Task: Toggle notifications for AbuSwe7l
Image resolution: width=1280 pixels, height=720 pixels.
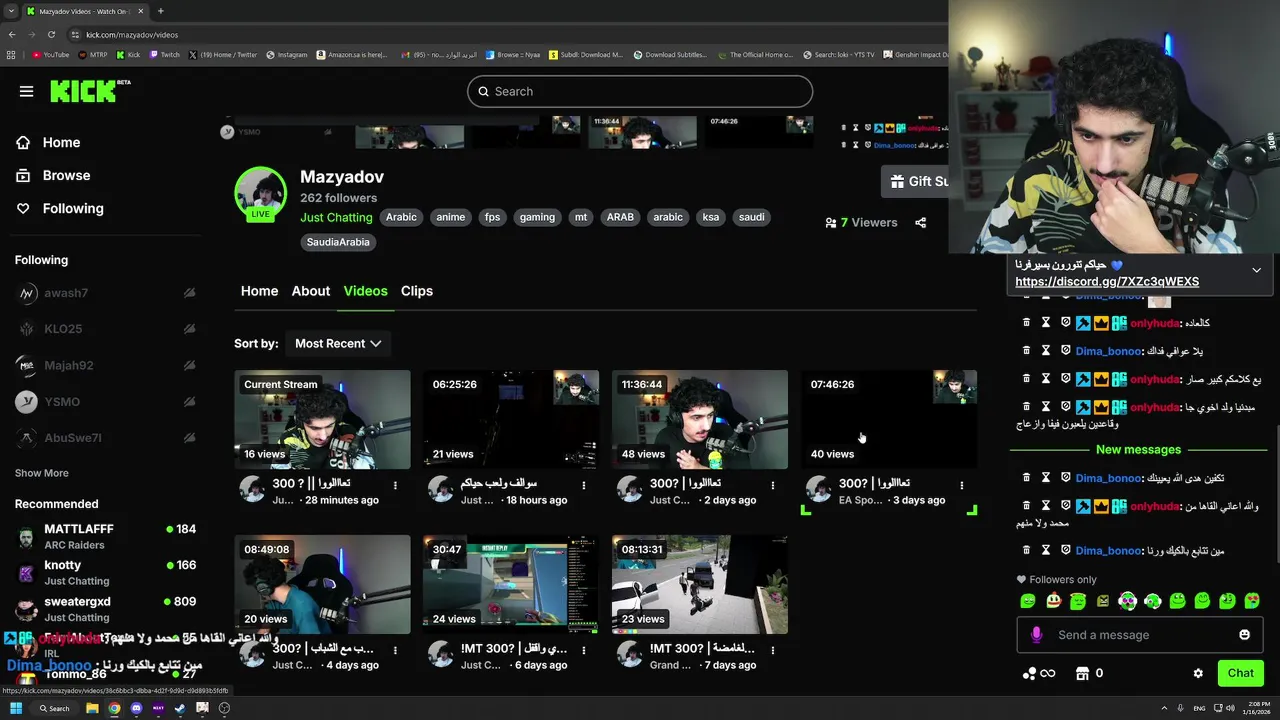Action: pyautogui.click(x=189, y=438)
